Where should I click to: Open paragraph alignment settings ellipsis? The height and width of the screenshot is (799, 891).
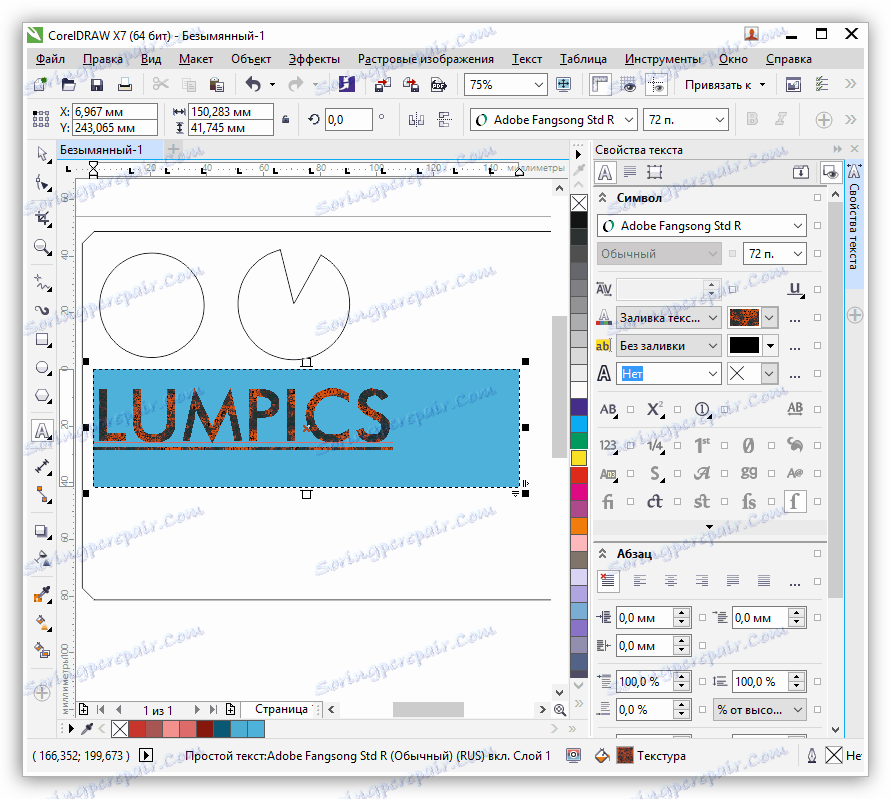tap(795, 582)
